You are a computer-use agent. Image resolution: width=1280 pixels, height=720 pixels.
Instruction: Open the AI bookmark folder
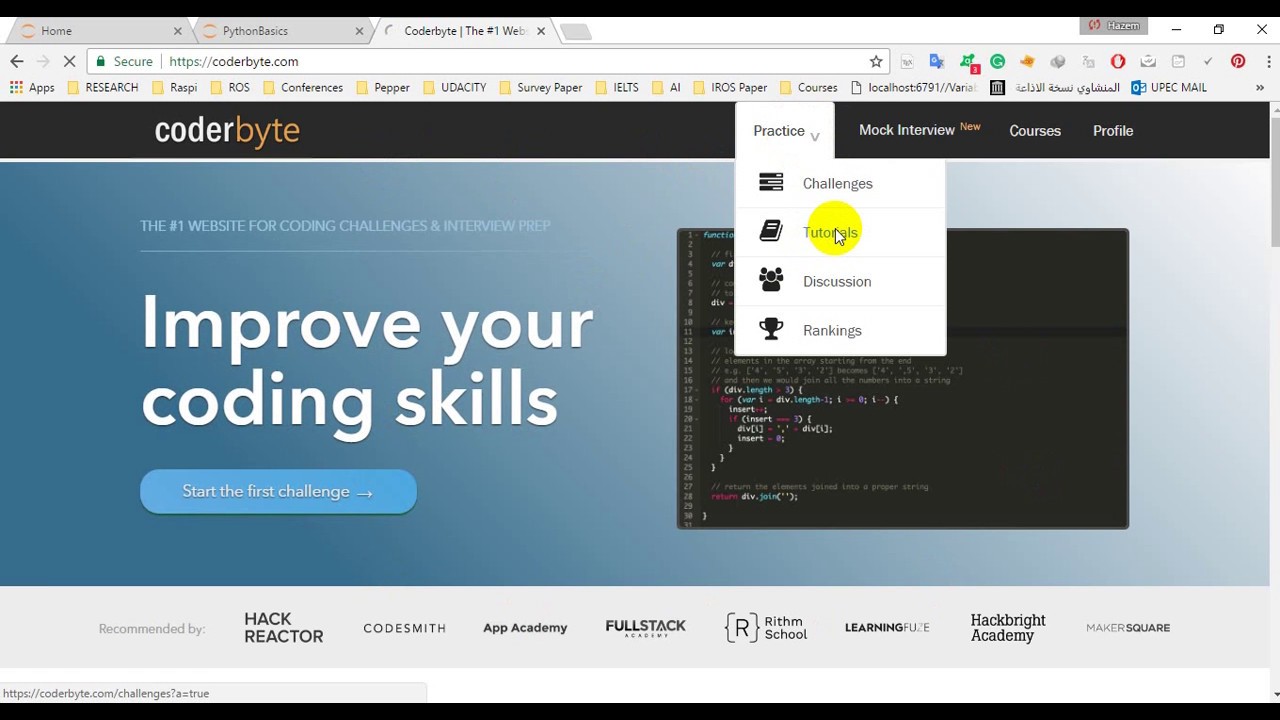(x=665, y=87)
